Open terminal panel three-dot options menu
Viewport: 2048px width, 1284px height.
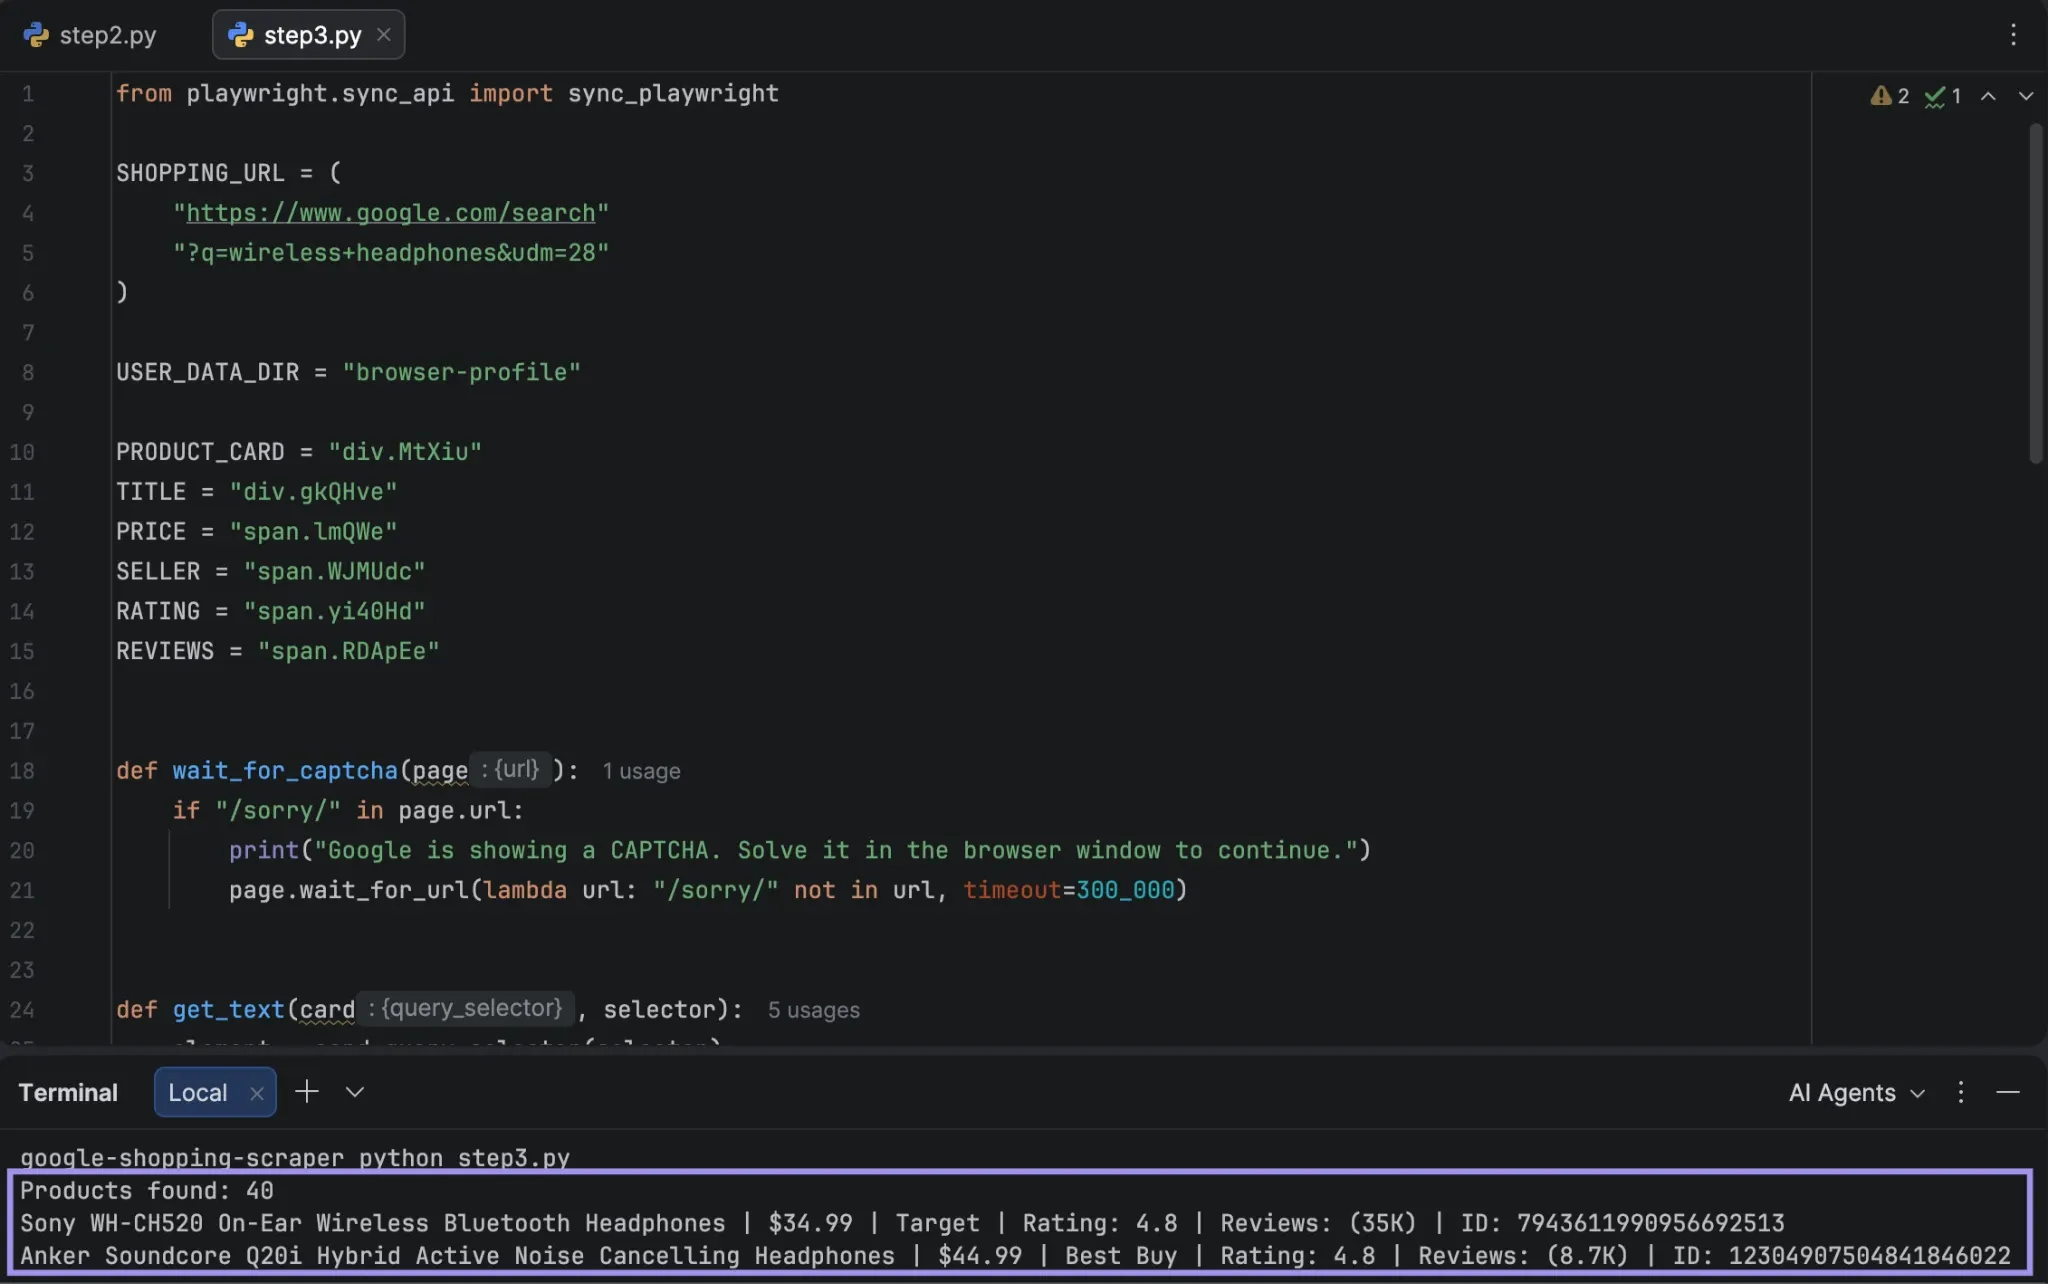(x=1961, y=1092)
